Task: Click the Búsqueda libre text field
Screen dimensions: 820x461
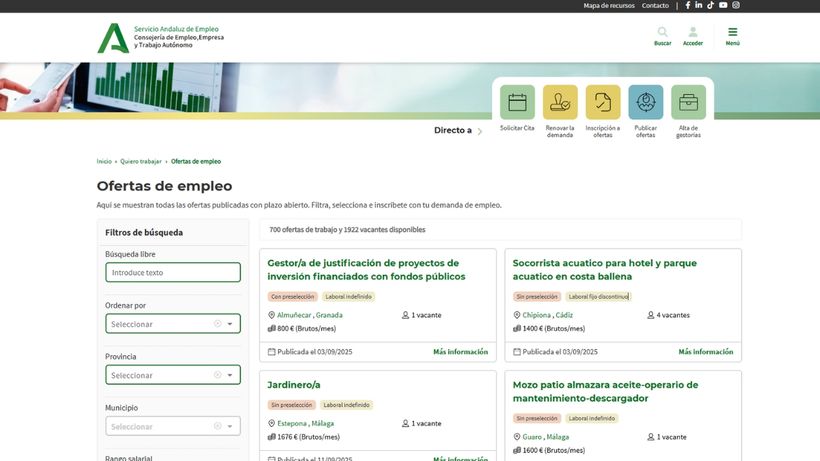Action: [x=173, y=272]
